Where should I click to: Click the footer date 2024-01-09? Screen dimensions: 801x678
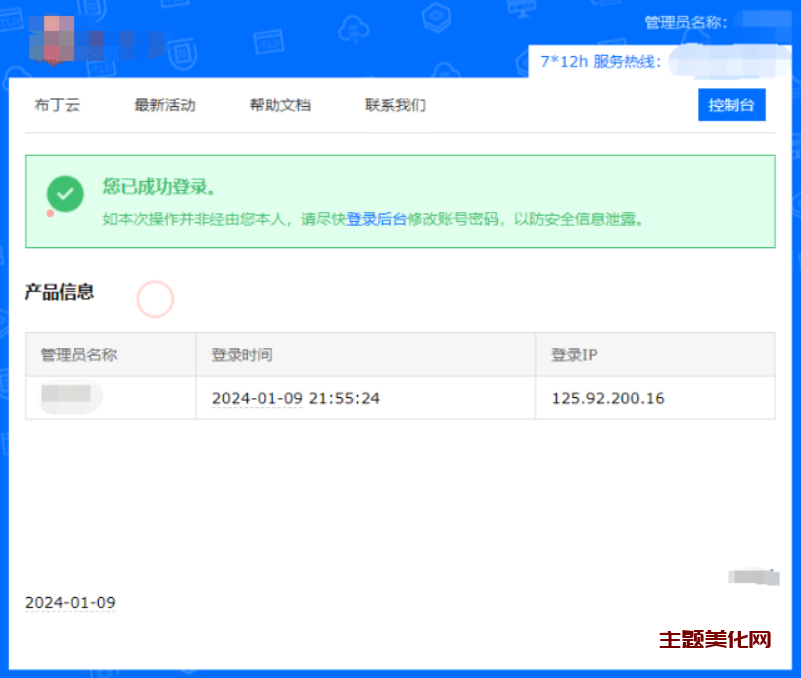[x=70, y=602]
